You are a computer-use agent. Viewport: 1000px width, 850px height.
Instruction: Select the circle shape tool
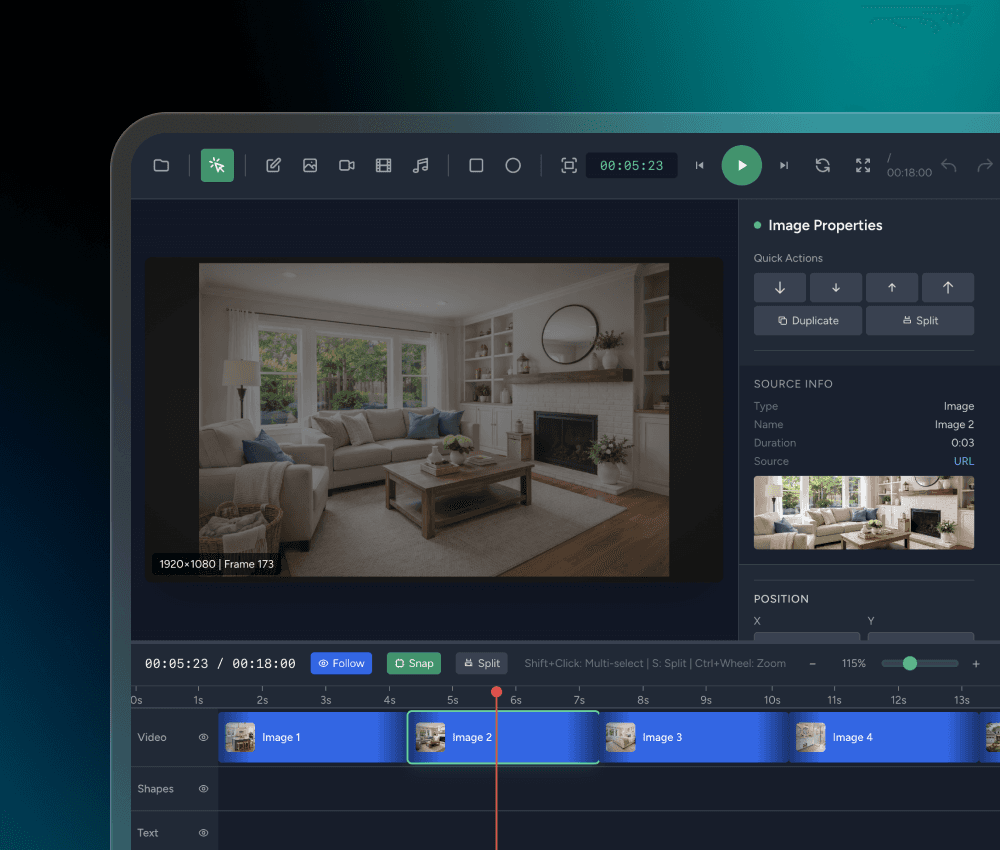[x=513, y=166]
